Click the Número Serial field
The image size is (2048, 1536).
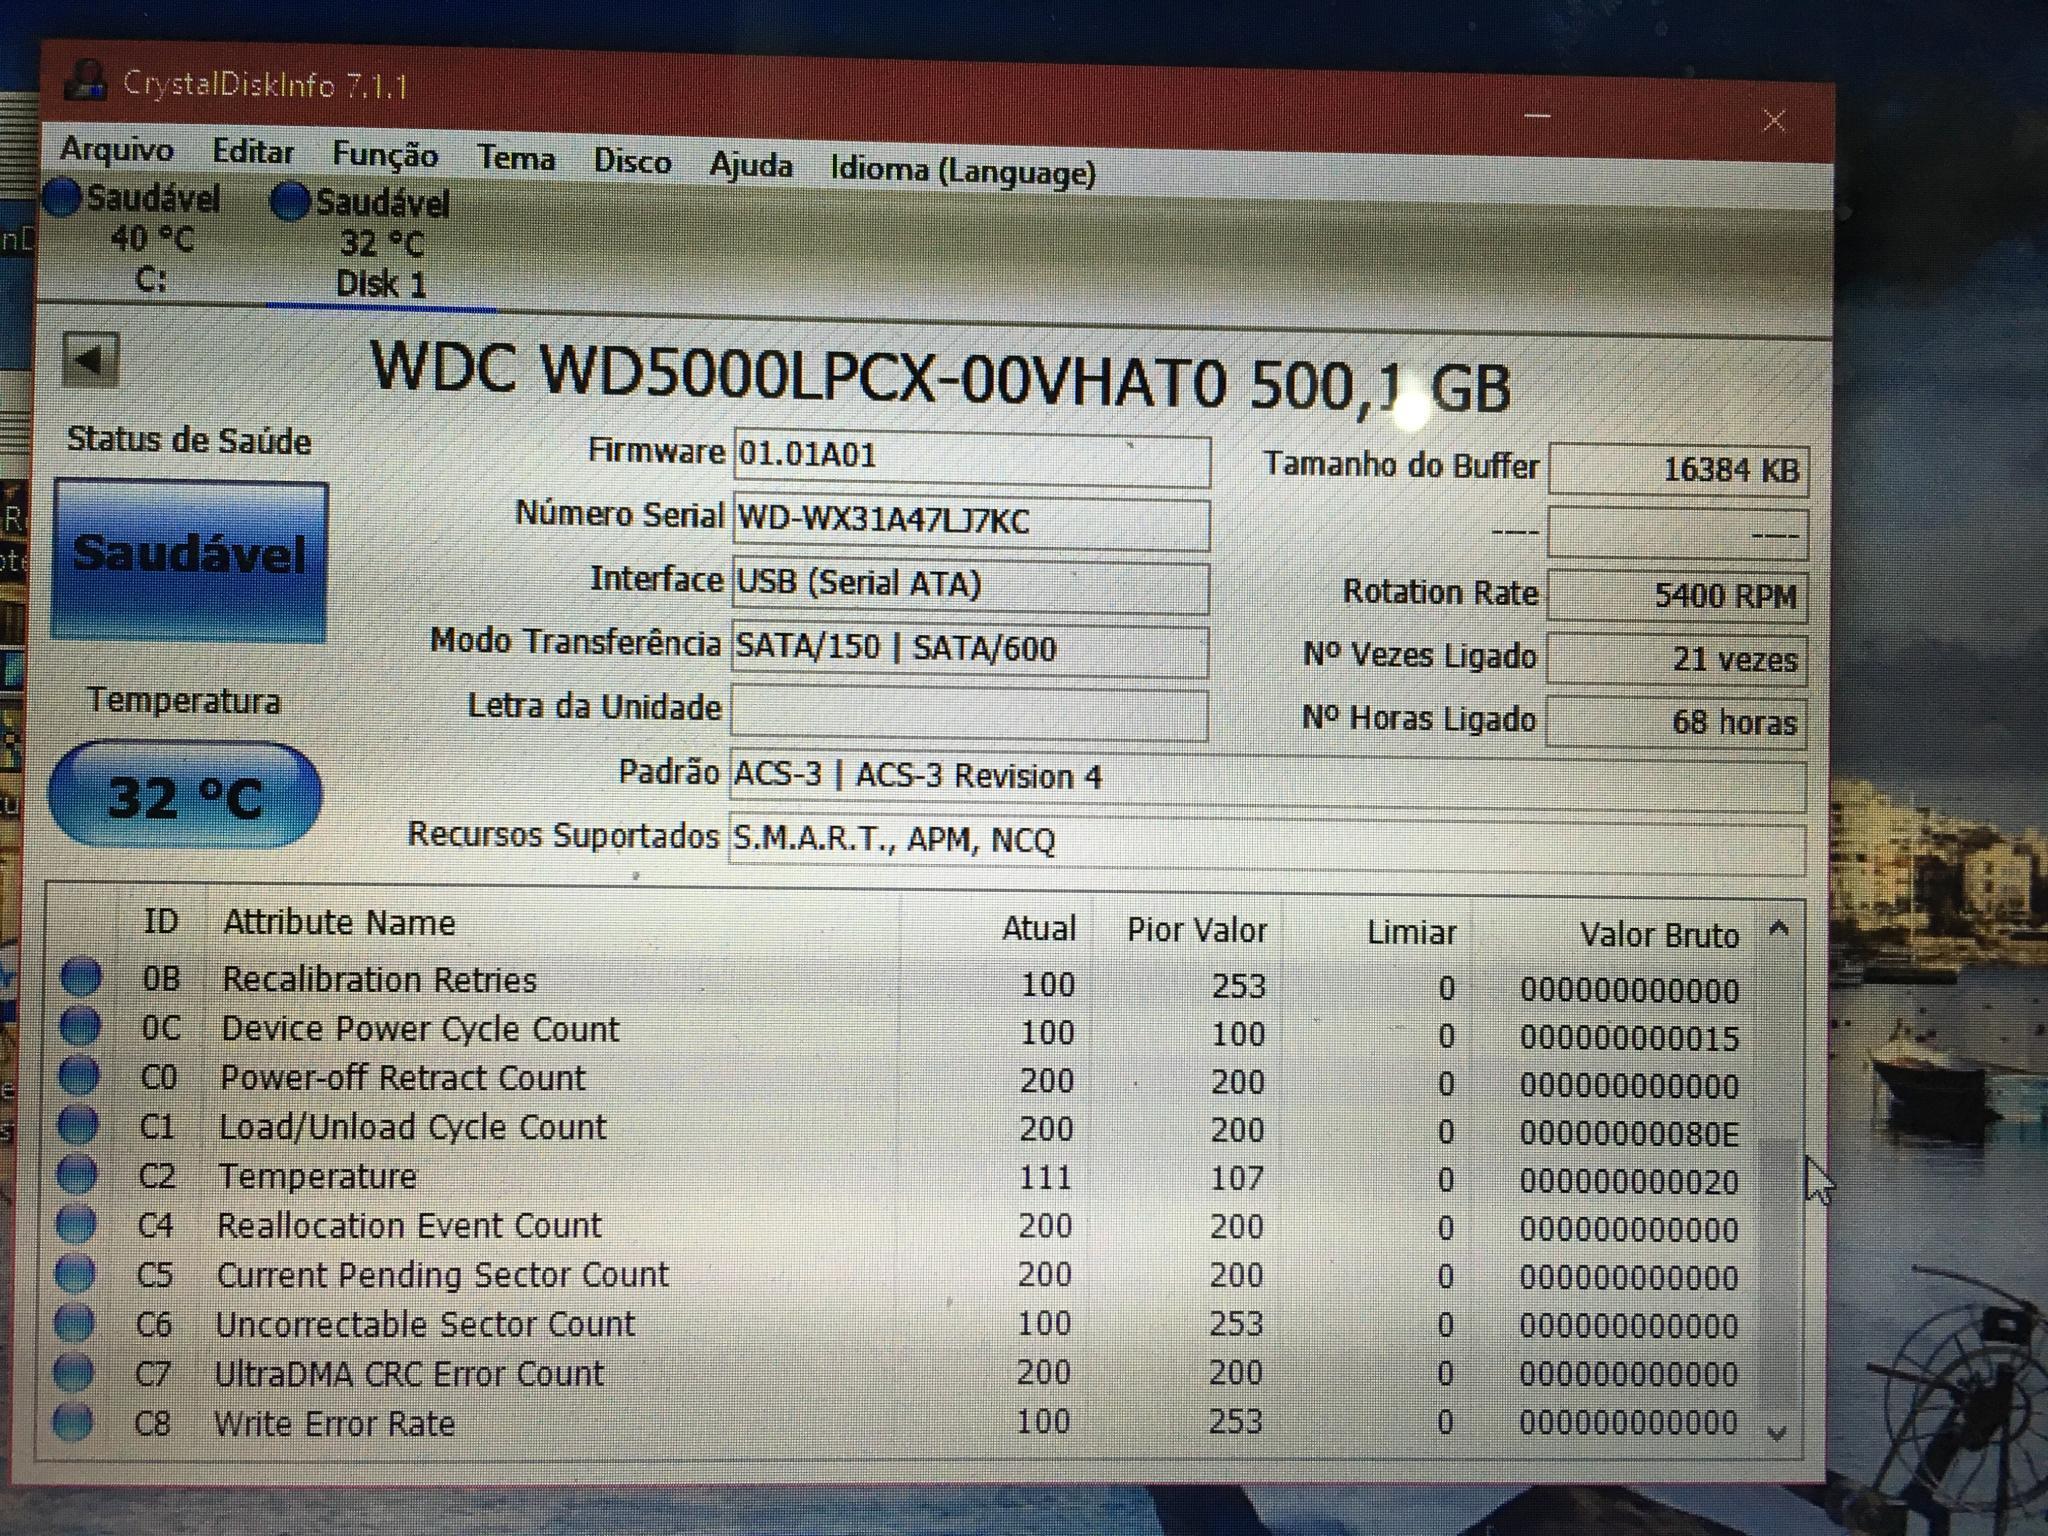coord(970,522)
